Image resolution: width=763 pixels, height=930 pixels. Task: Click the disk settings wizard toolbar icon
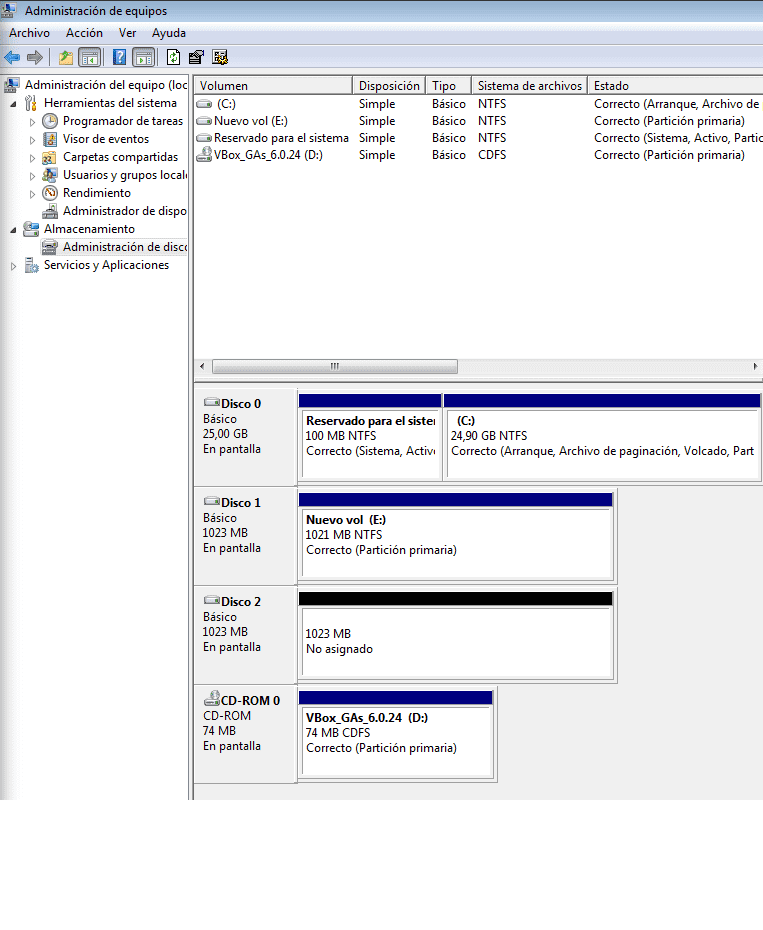[x=220, y=58]
